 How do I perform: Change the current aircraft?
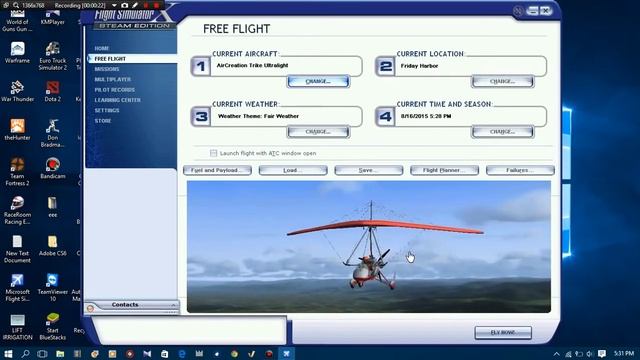pyautogui.click(x=318, y=82)
